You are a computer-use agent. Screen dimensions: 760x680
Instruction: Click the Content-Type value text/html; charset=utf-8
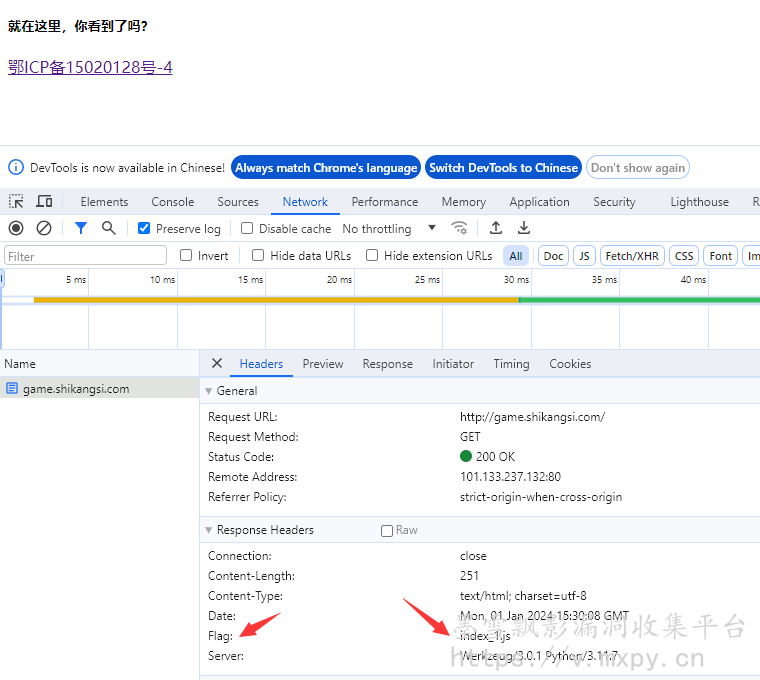pyautogui.click(x=523, y=595)
